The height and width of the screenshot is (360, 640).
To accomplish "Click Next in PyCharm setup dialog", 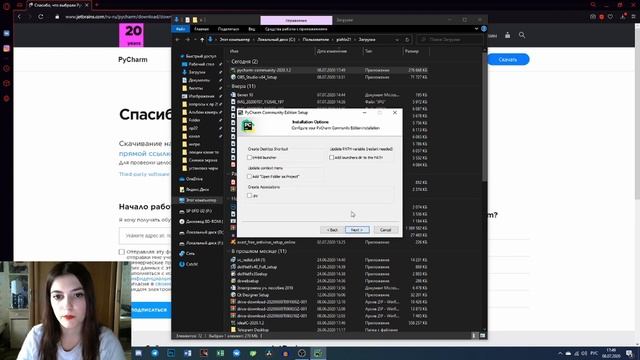I will 357,230.
